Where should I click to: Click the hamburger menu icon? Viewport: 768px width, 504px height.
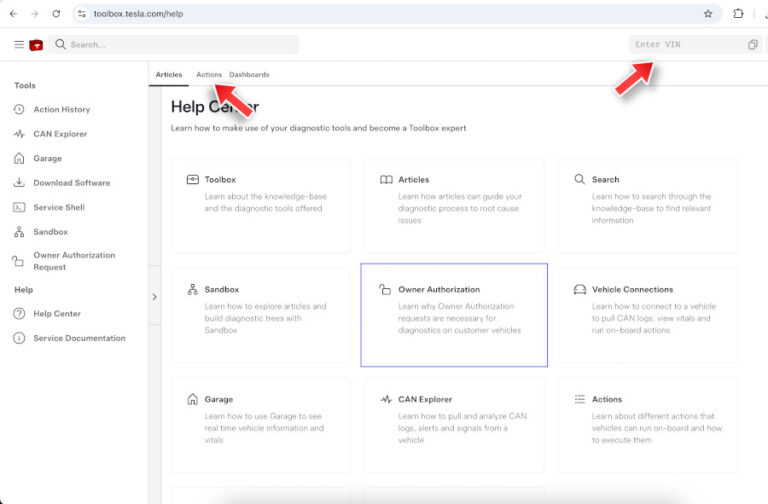point(18,45)
